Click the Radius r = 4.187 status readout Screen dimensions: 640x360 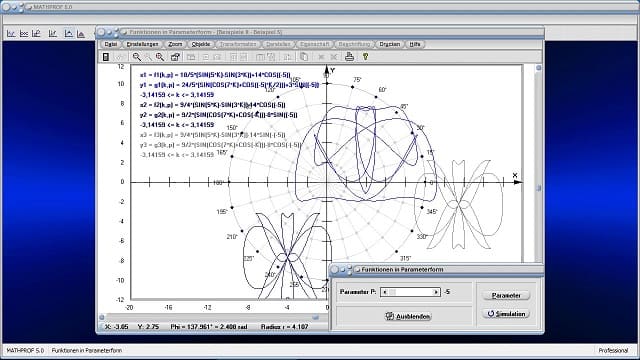[x=284, y=327]
